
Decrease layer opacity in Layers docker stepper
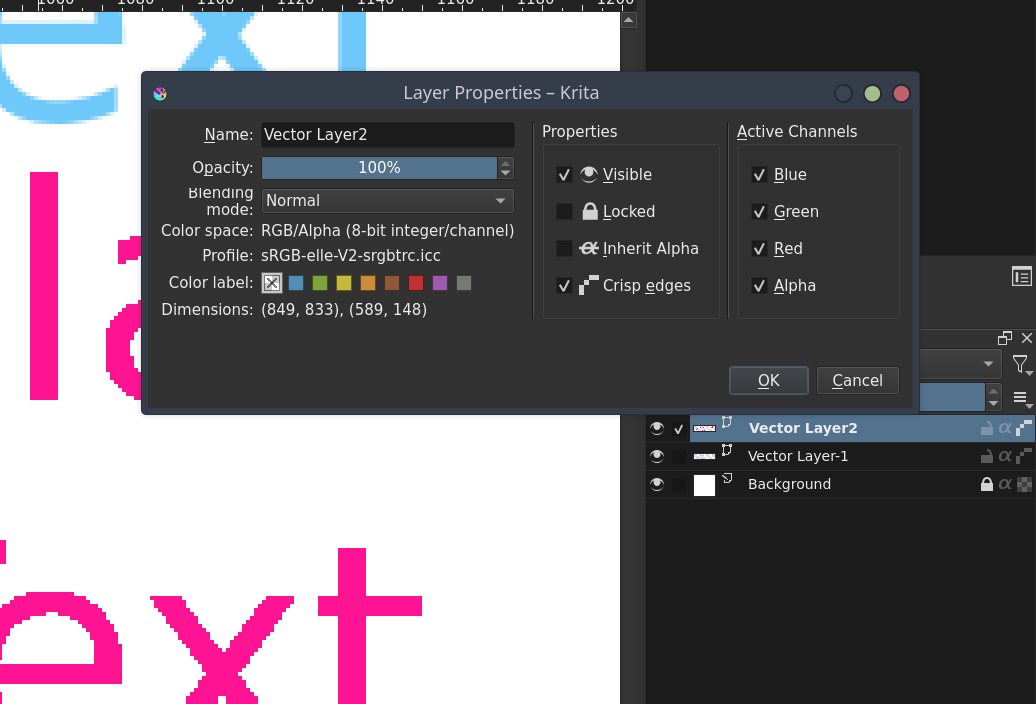click(994, 404)
